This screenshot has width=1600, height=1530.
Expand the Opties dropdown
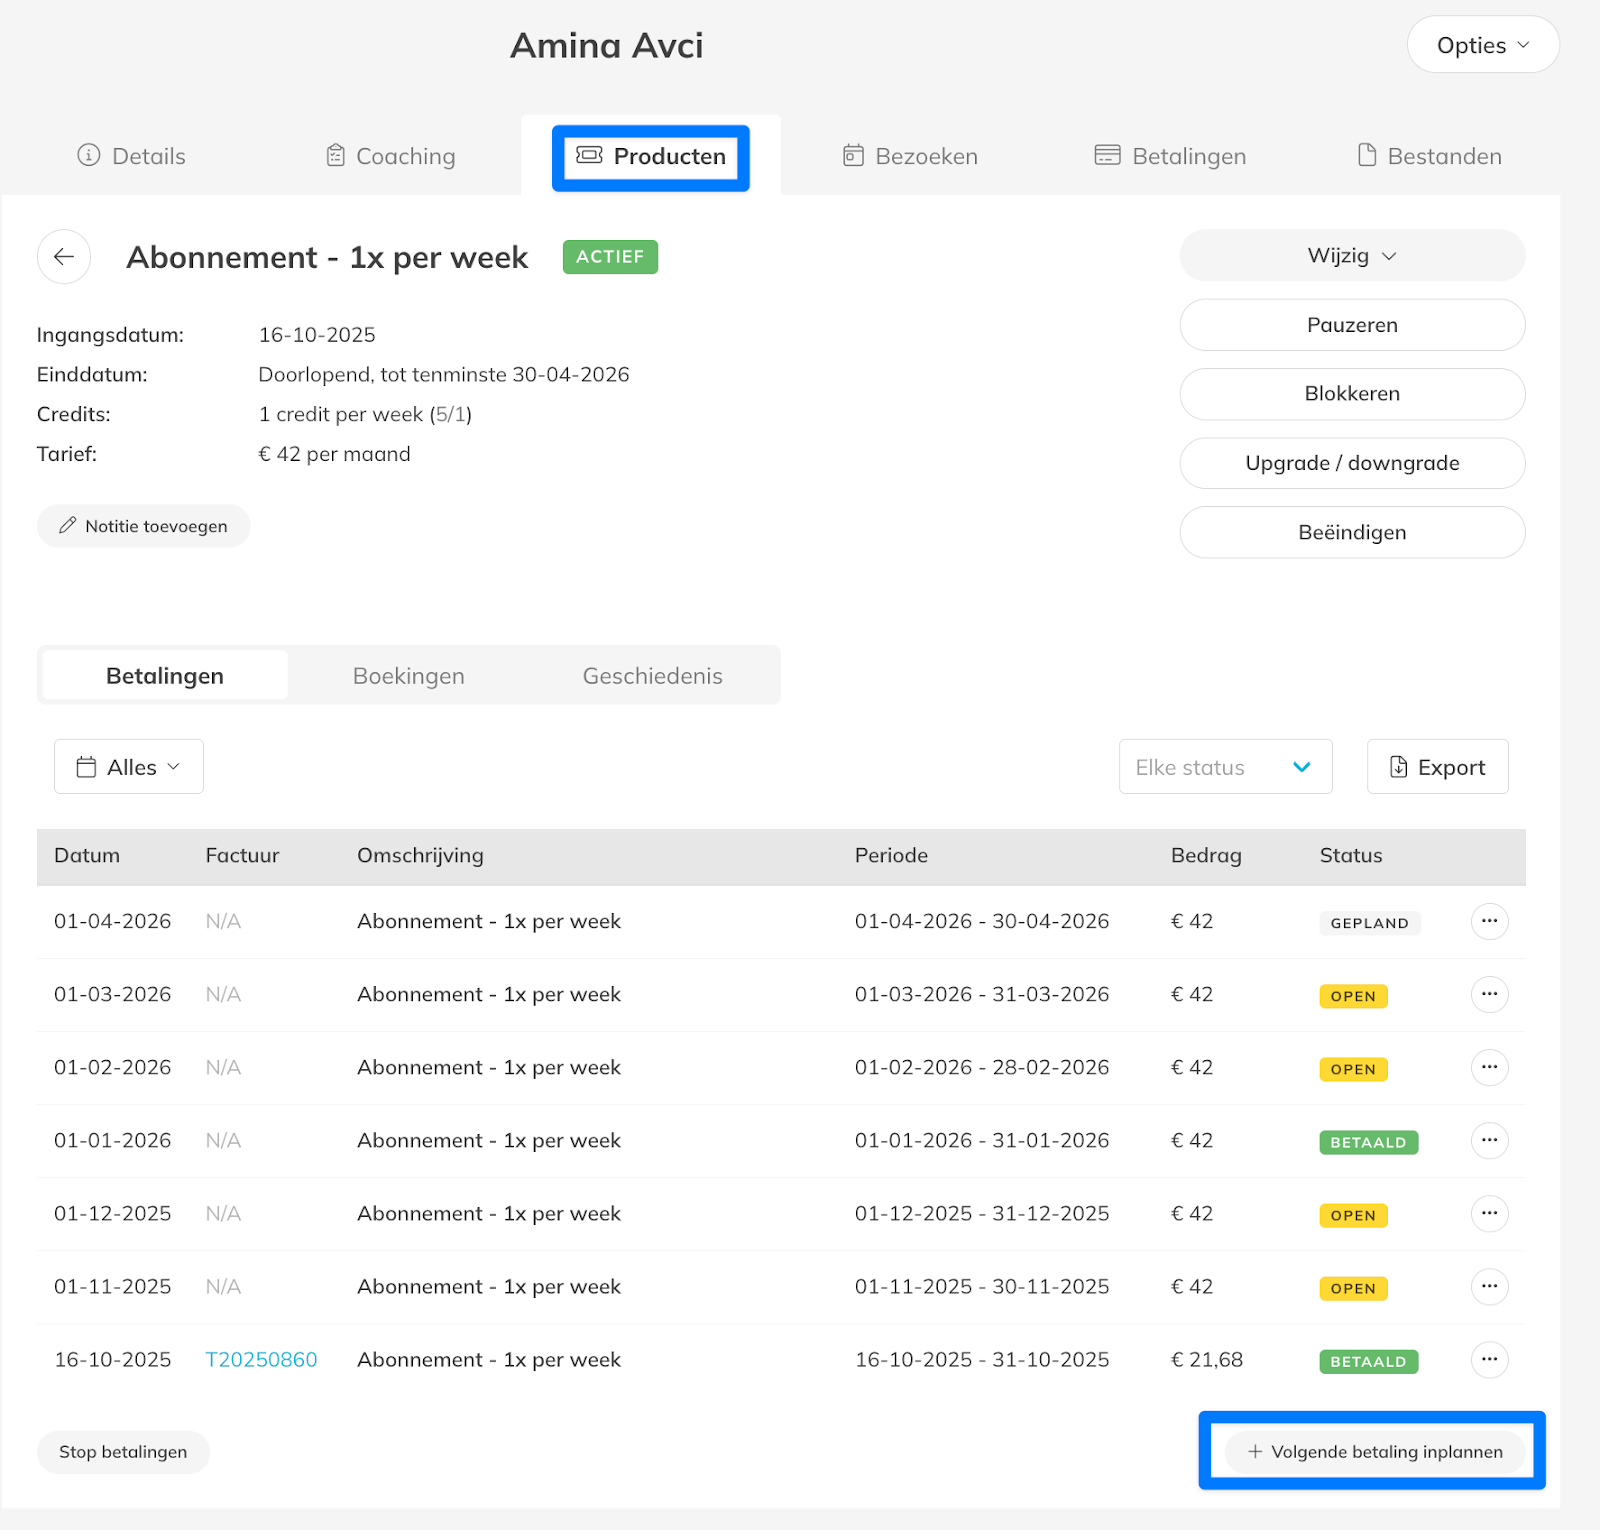tap(1482, 45)
